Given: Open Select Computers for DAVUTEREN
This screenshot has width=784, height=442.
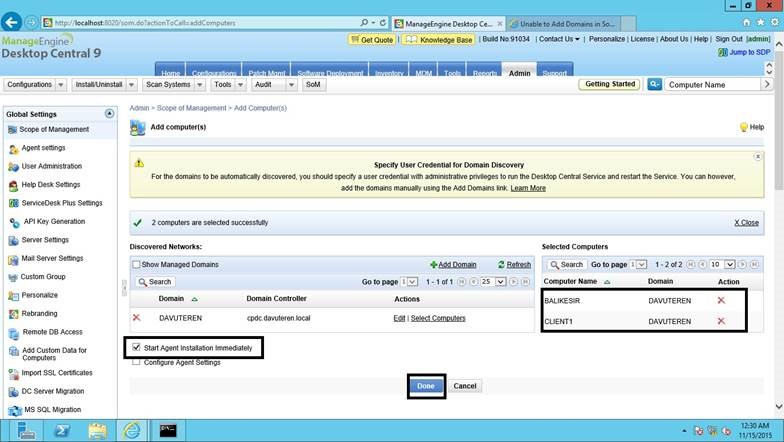Looking at the screenshot, I should (438, 318).
